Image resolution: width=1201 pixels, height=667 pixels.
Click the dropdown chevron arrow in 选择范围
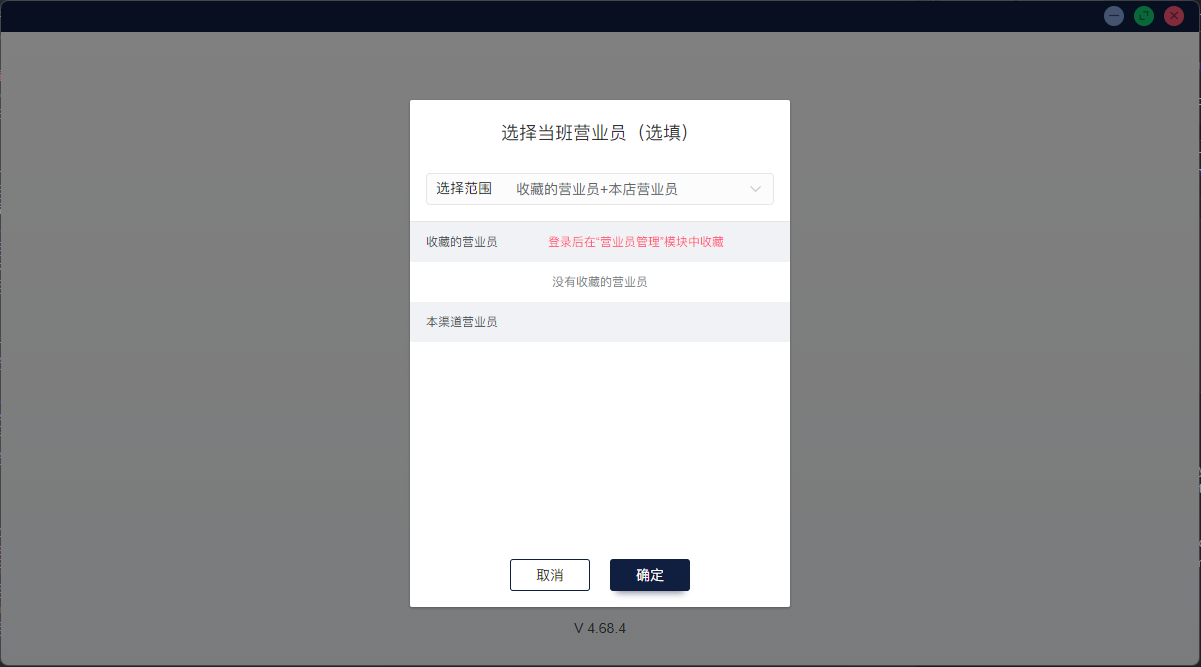(x=756, y=189)
